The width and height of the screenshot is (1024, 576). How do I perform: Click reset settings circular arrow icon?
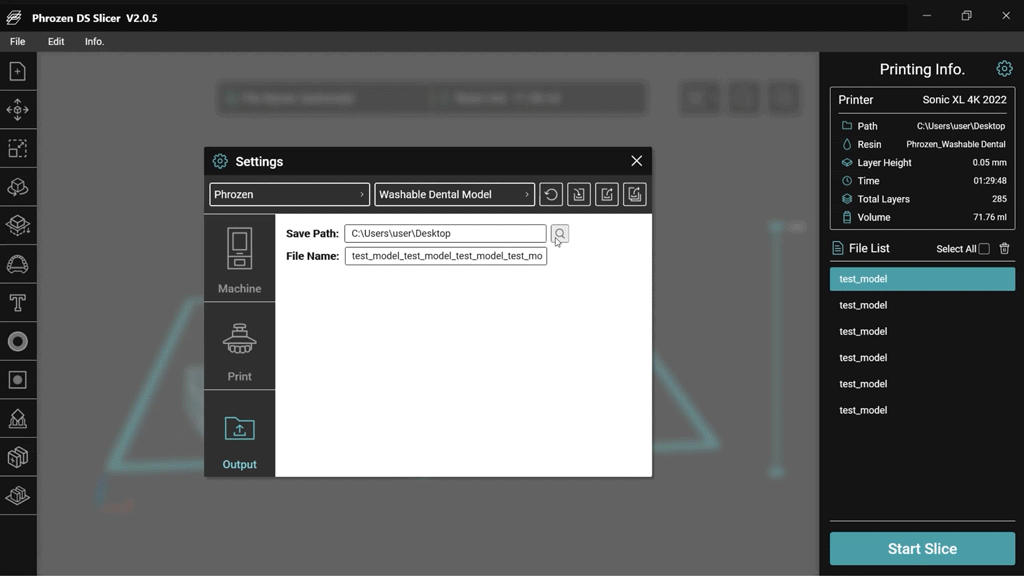[x=551, y=195]
